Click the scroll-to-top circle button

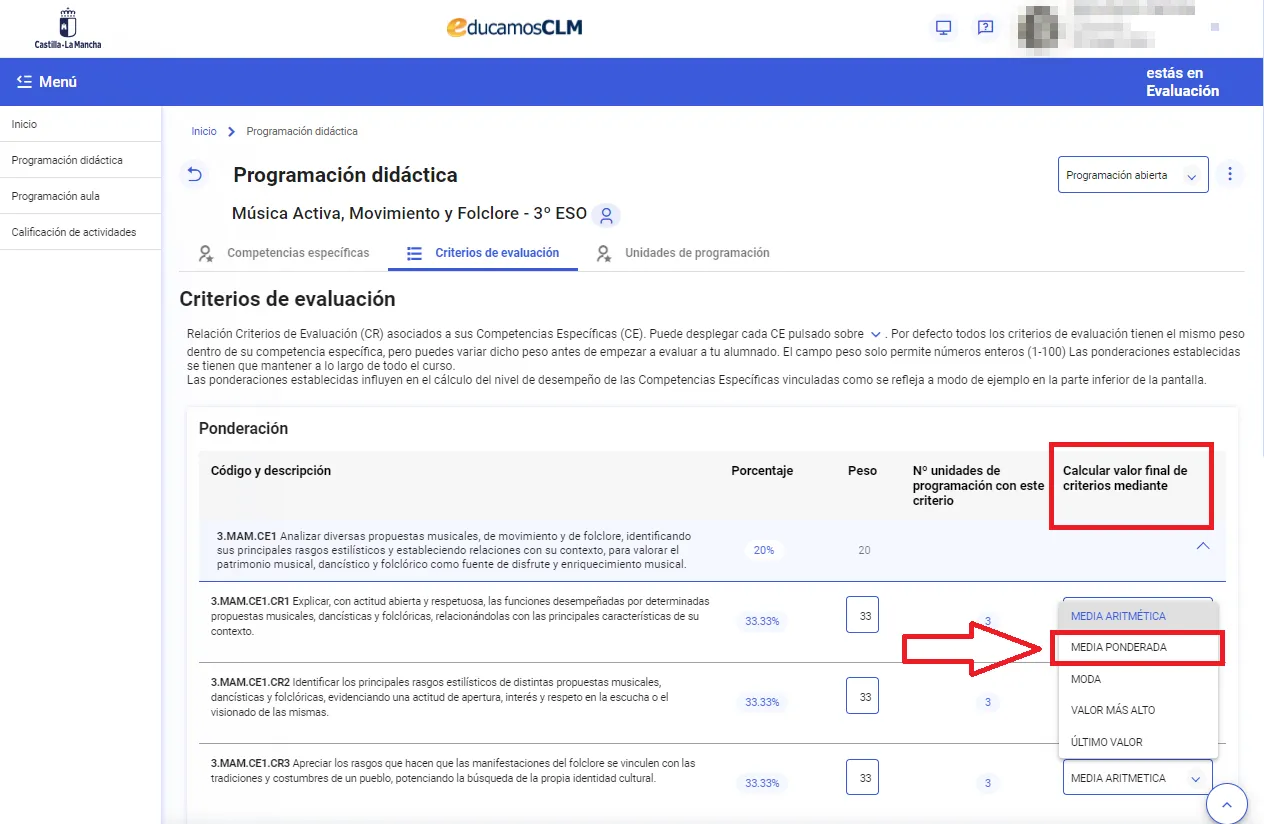(x=1227, y=803)
